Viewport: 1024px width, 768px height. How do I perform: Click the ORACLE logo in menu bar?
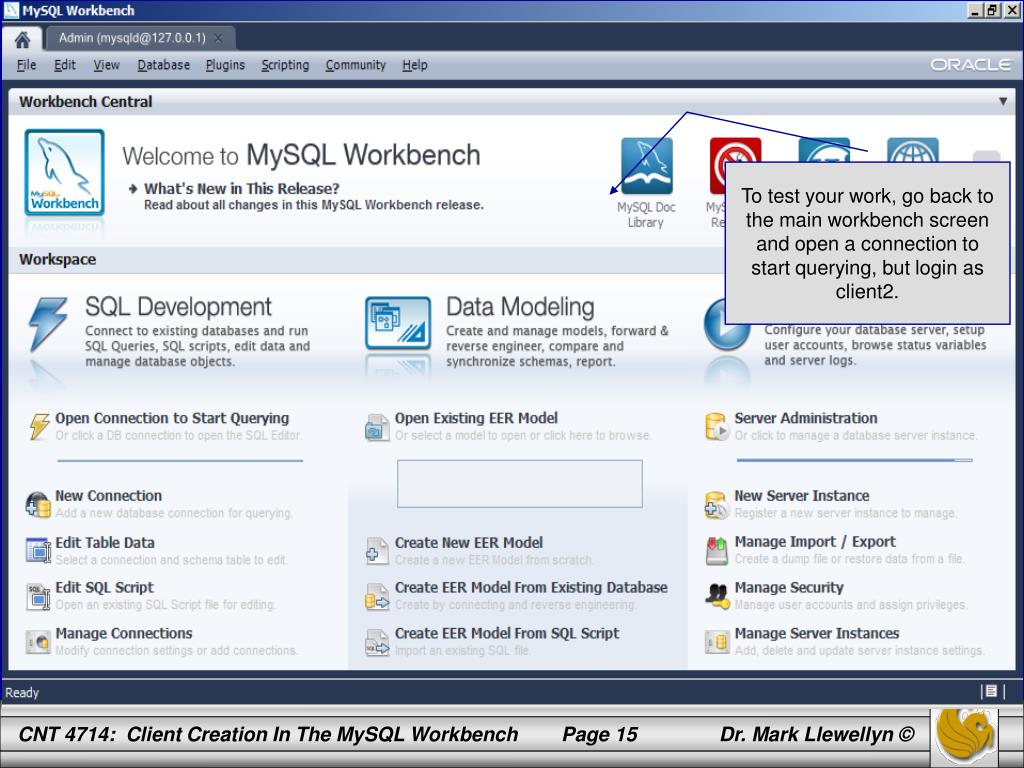pos(970,65)
